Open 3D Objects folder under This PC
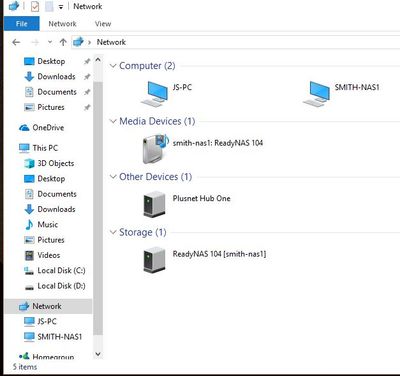 tap(56, 163)
